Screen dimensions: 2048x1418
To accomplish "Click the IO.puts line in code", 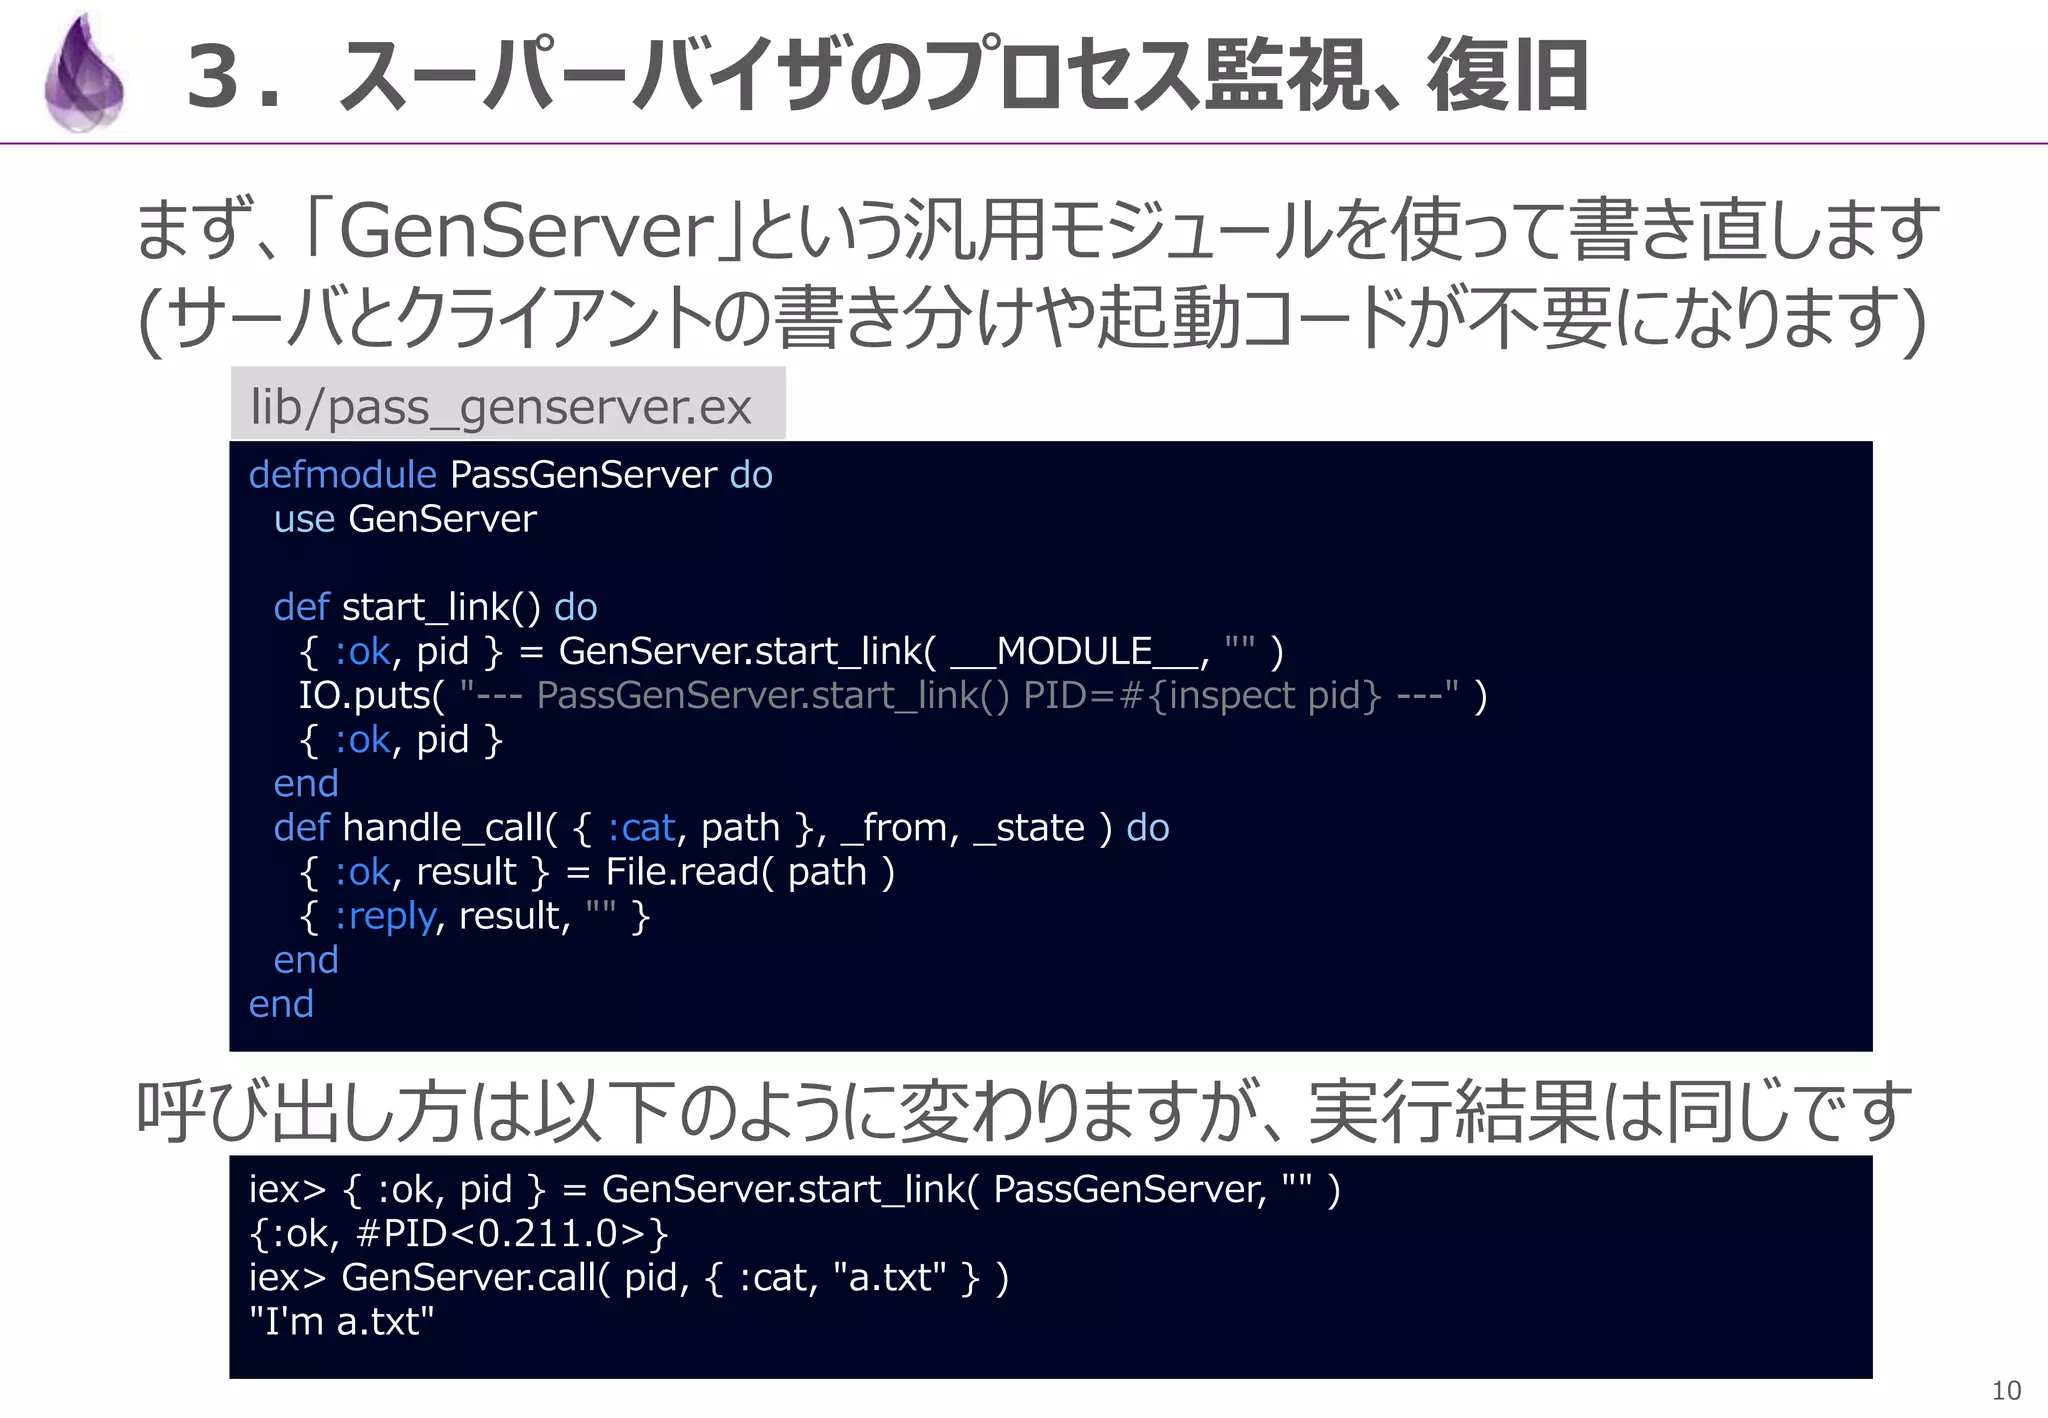I will pos(893,696).
